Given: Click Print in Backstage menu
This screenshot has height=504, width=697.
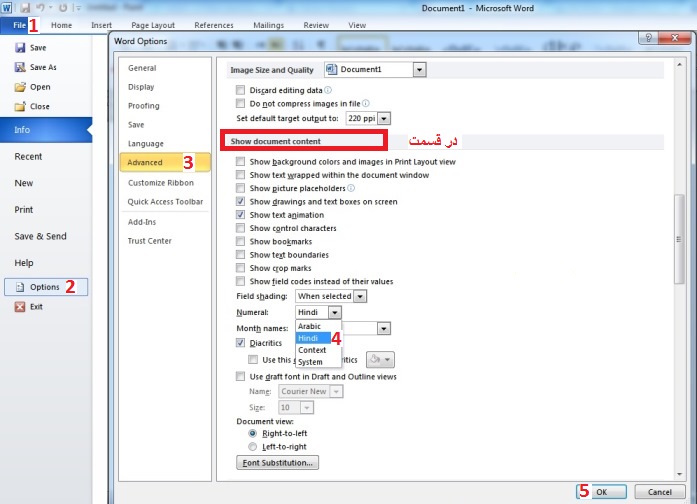Looking at the screenshot, I should click(24, 210).
